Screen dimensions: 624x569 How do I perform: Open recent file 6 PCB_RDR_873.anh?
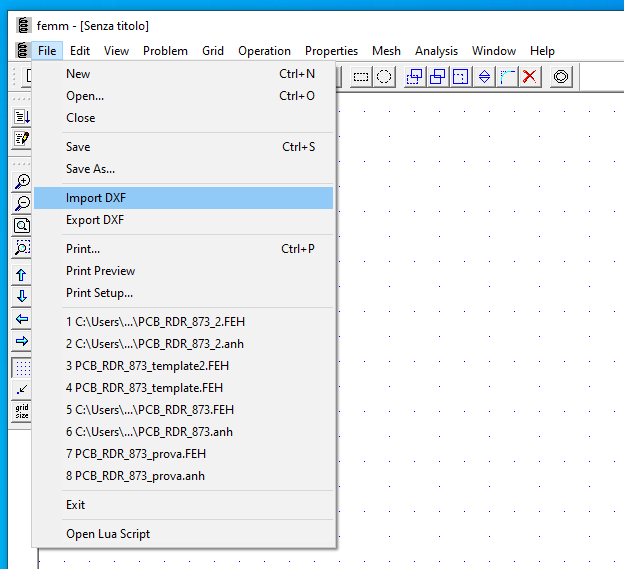tap(183, 432)
